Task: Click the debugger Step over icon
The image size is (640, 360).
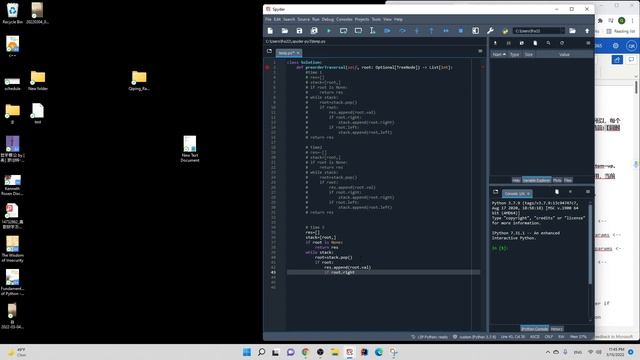Action: [x=402, y=31]
